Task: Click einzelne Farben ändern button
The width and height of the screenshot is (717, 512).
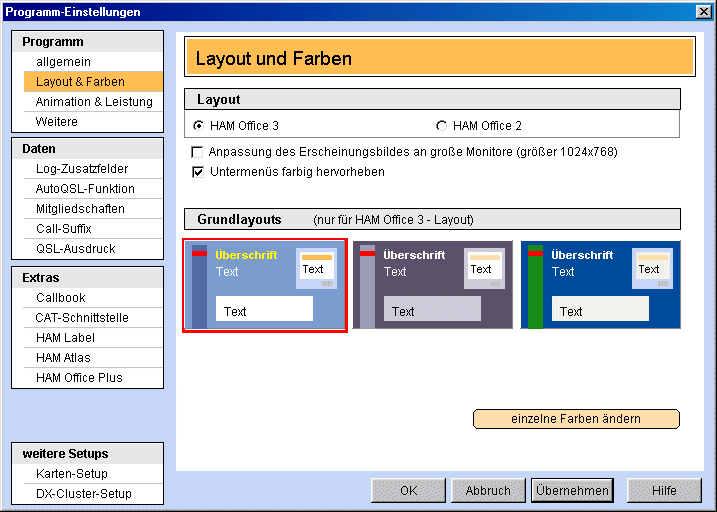Action: click(x=576, y=419)
